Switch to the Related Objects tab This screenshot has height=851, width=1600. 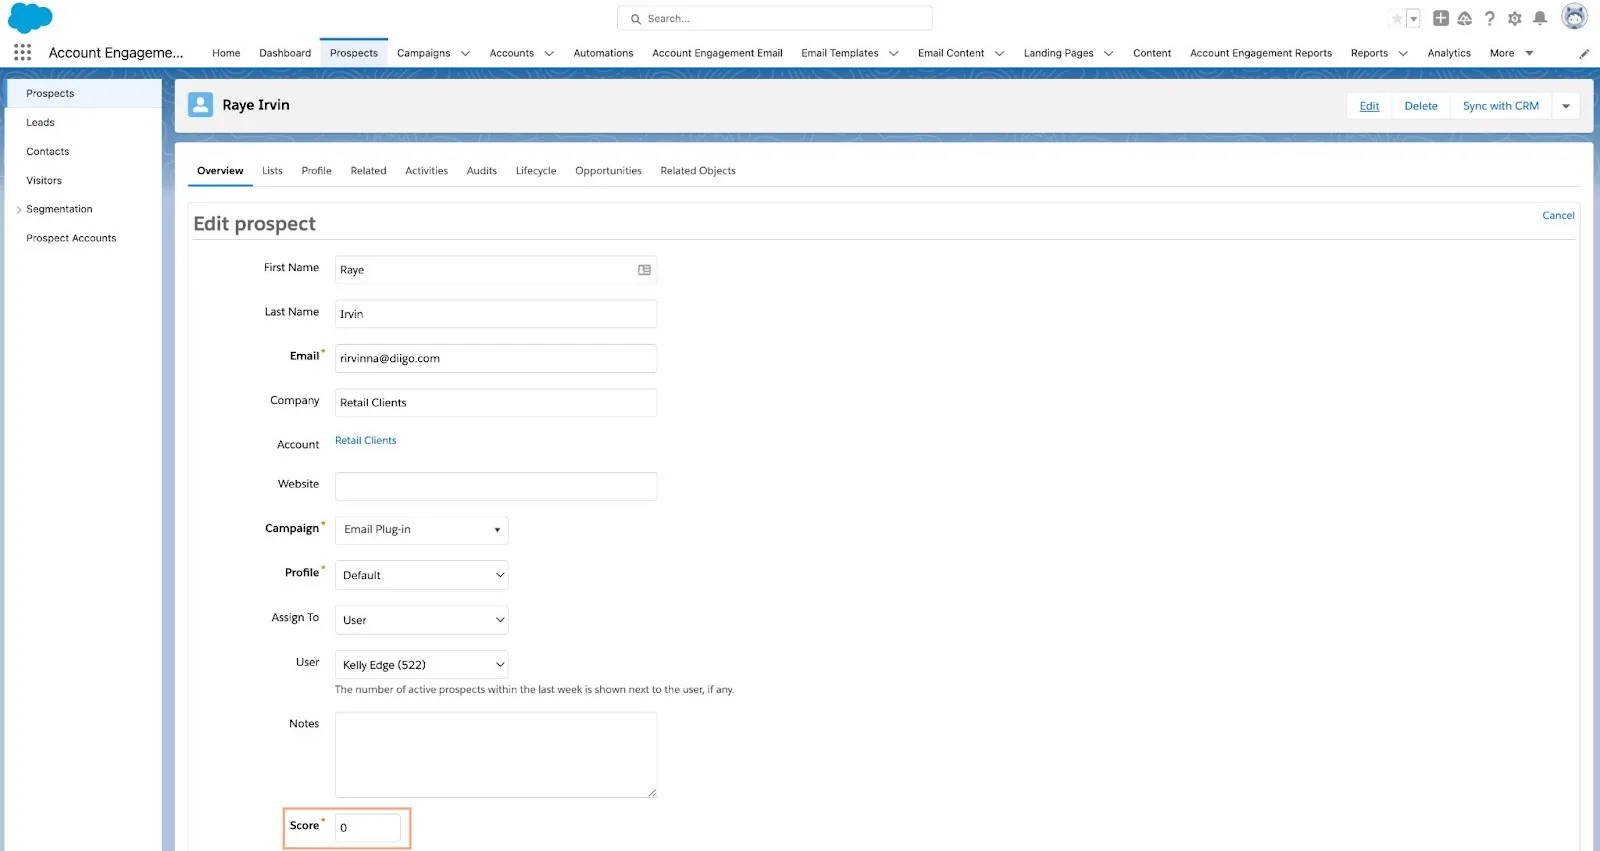tap(698, 171)
